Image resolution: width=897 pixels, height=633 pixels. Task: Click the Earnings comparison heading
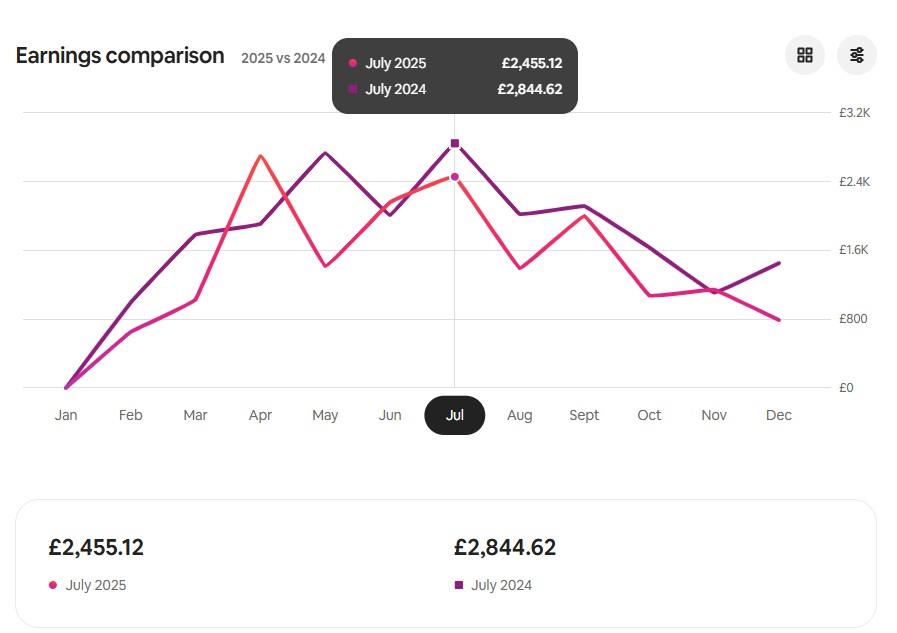tap(120, 56)
